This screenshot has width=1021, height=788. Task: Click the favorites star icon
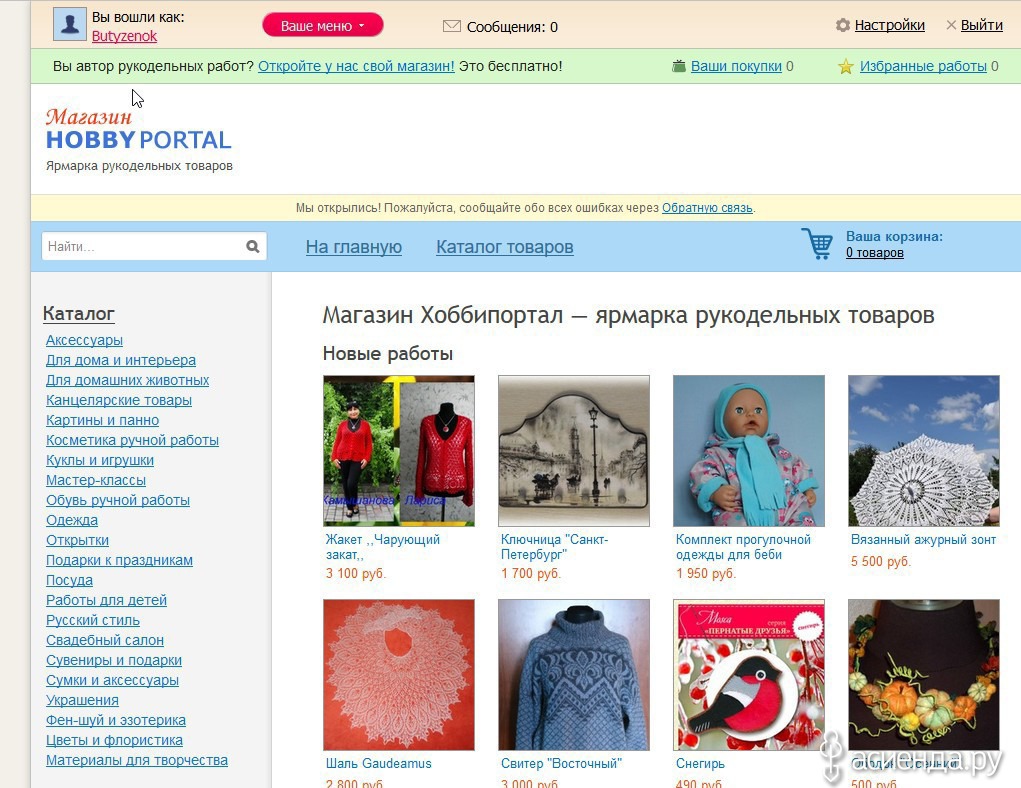[x=845, y=66]
